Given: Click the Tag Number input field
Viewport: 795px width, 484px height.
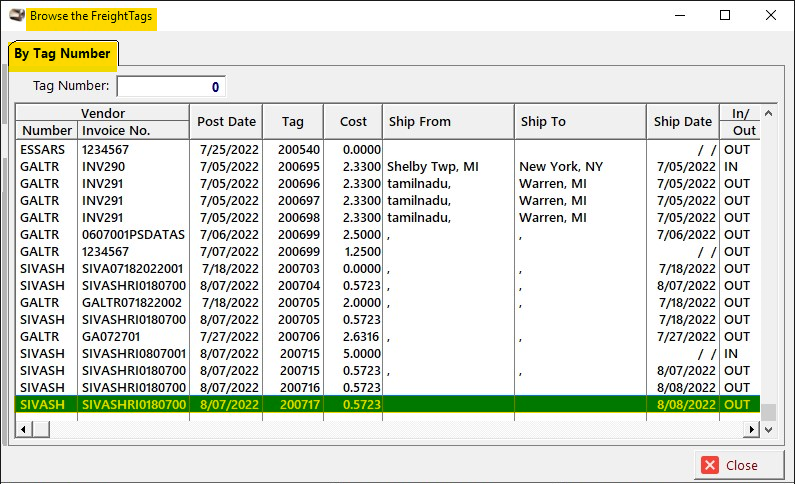Looking at the screenshot, I should tap(171, 86).
